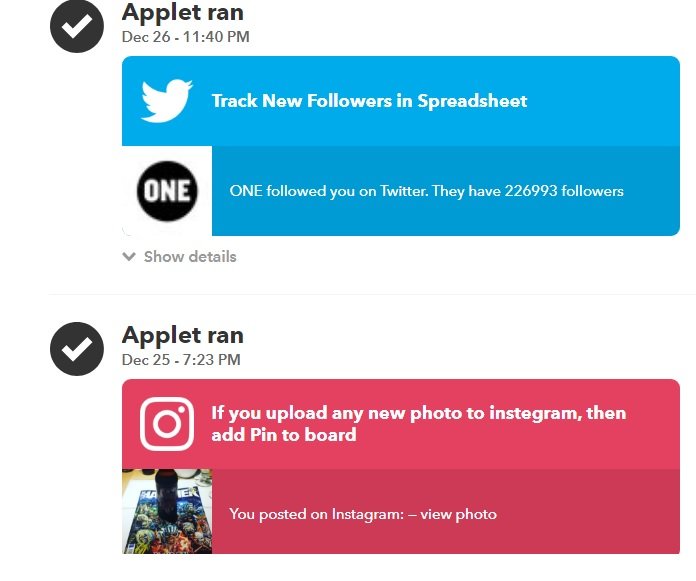
Task: Open the ONE profile logo
Action: [167, 190]
